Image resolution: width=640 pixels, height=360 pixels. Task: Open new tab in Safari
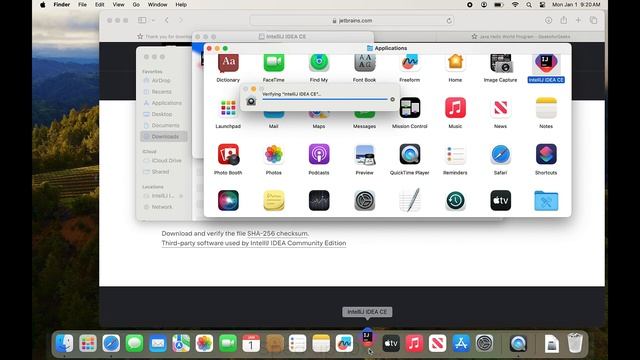(578, 20)
